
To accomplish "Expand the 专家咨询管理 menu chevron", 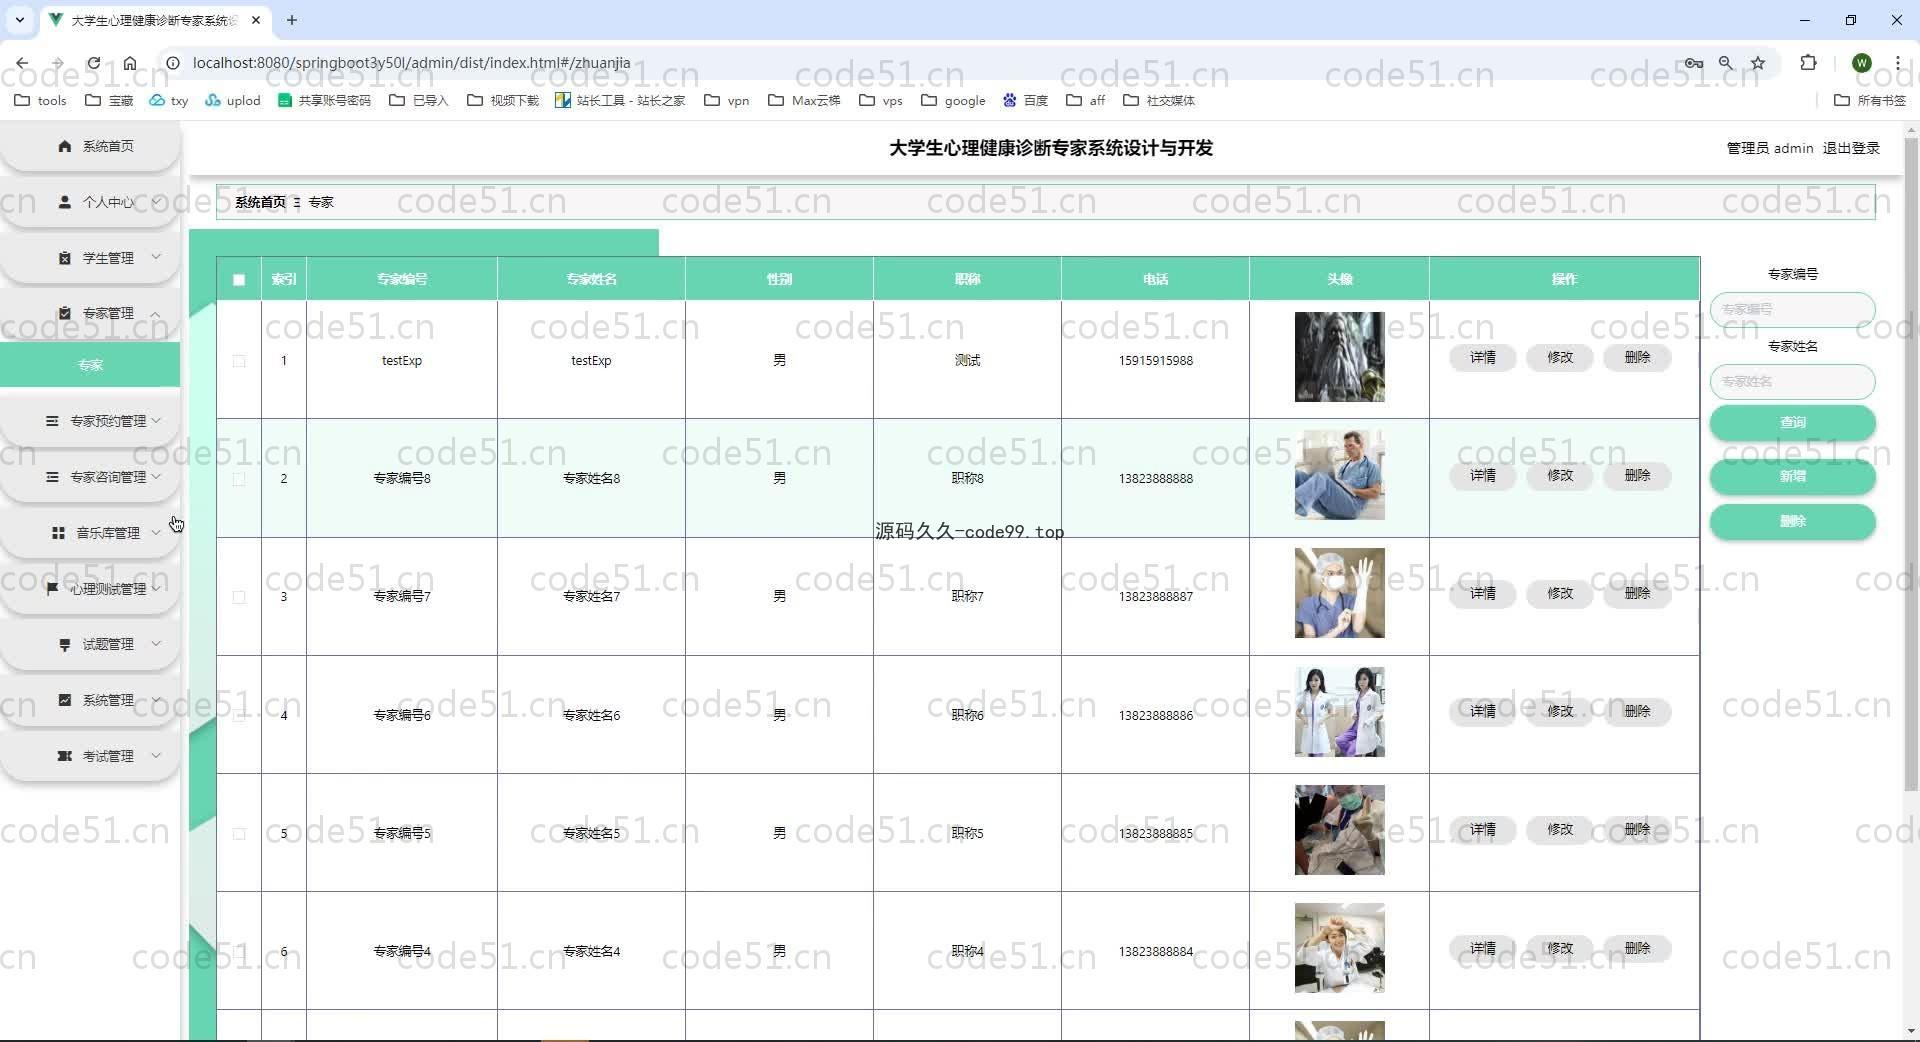I will coord(156,477).
